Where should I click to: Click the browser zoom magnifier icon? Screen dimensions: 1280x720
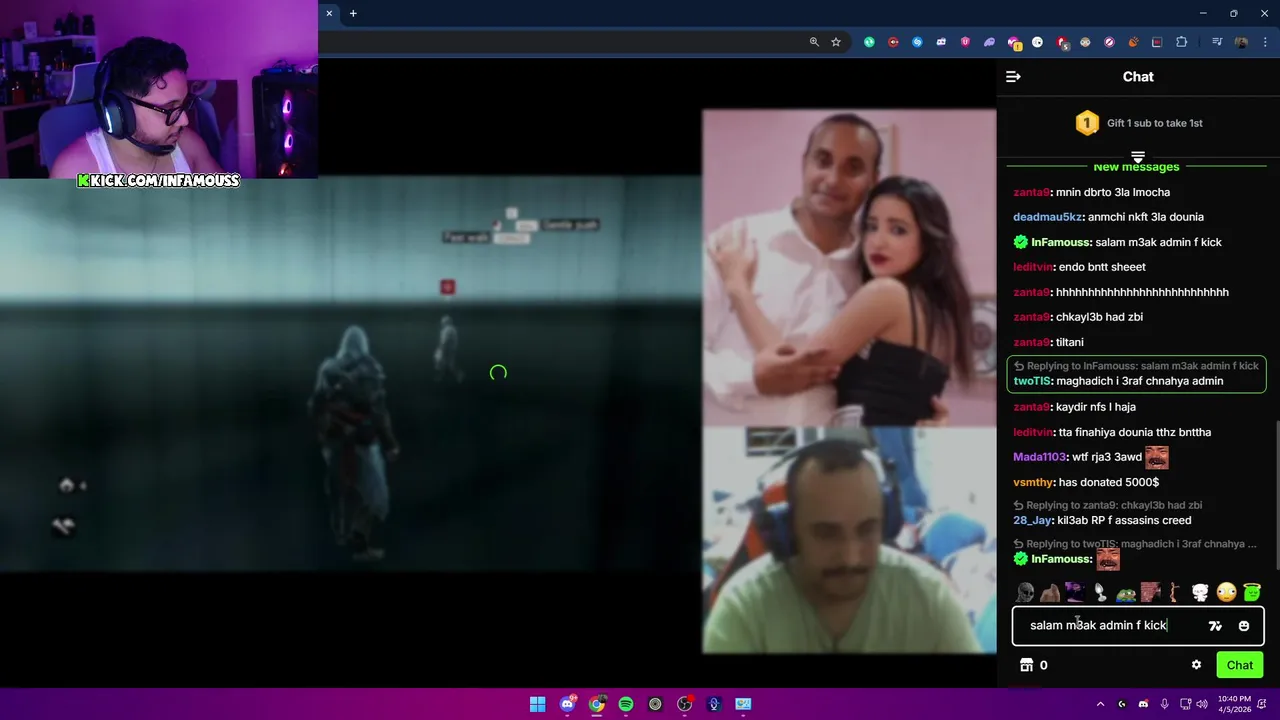pos(814,42)
